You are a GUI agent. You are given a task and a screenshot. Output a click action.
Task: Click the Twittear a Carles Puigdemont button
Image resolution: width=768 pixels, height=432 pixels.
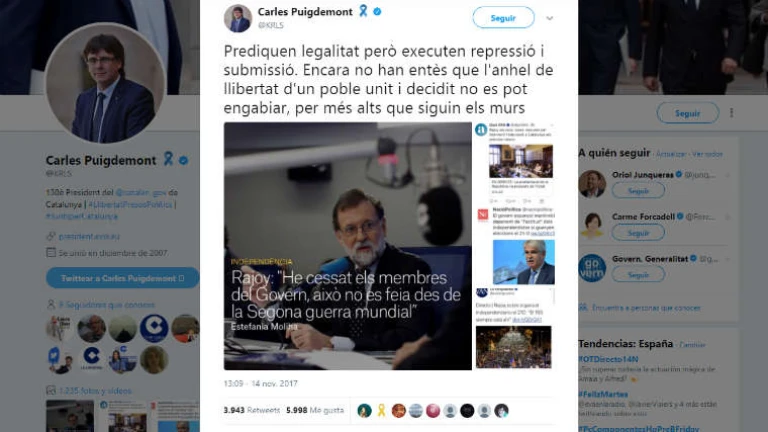(122, 278)
